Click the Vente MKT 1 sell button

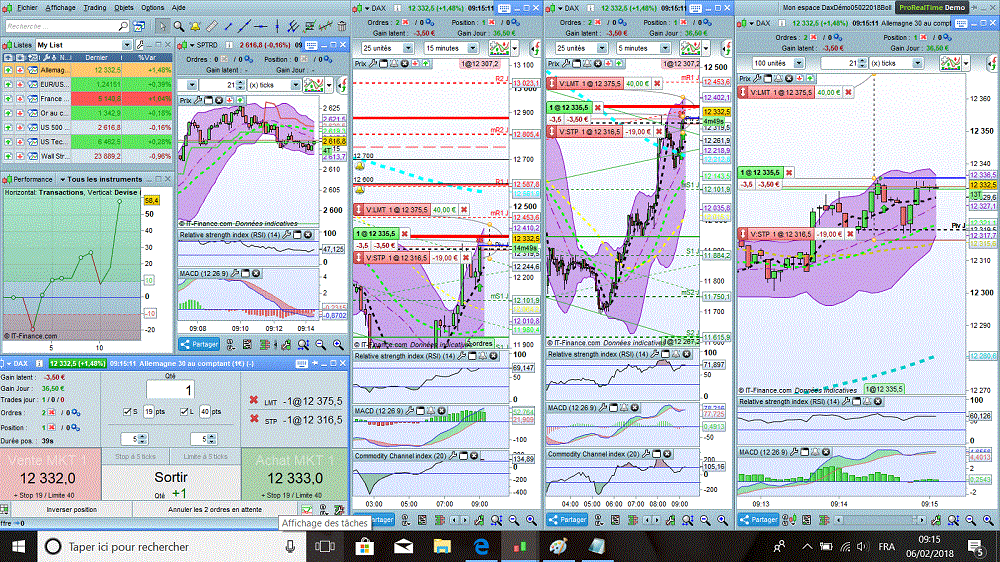coord(50,475)
